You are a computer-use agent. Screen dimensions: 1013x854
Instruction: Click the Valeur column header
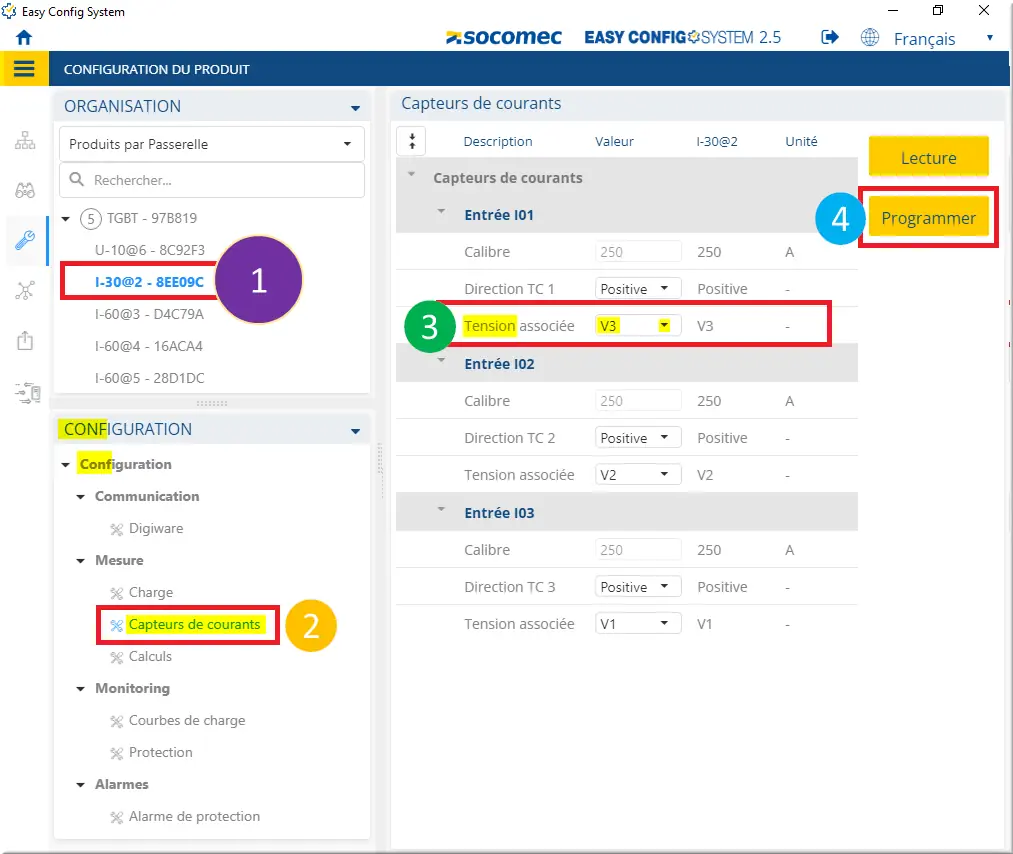614,141
